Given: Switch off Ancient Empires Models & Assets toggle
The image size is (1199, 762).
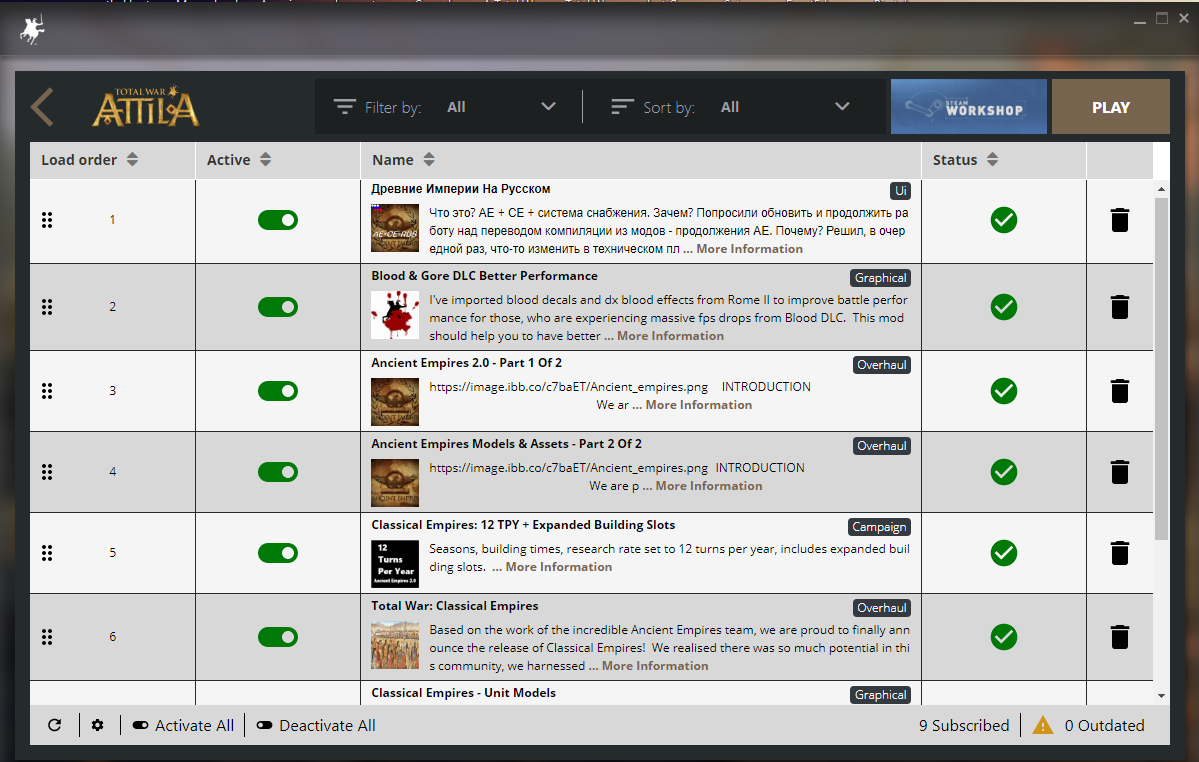Looking at the screenshot, I should [278, 472].
